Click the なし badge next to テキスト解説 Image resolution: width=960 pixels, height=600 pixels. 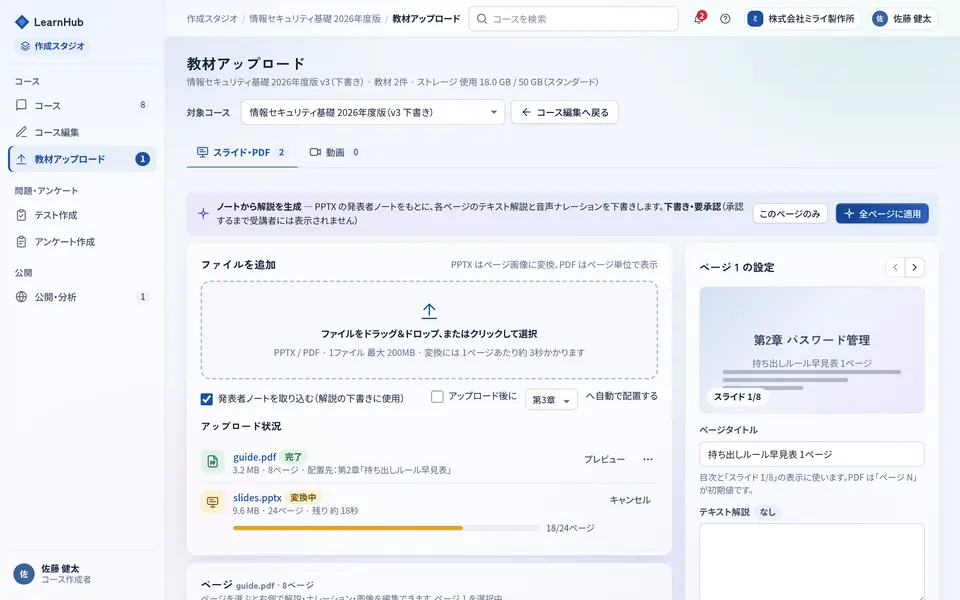click(x=767, y=512)
